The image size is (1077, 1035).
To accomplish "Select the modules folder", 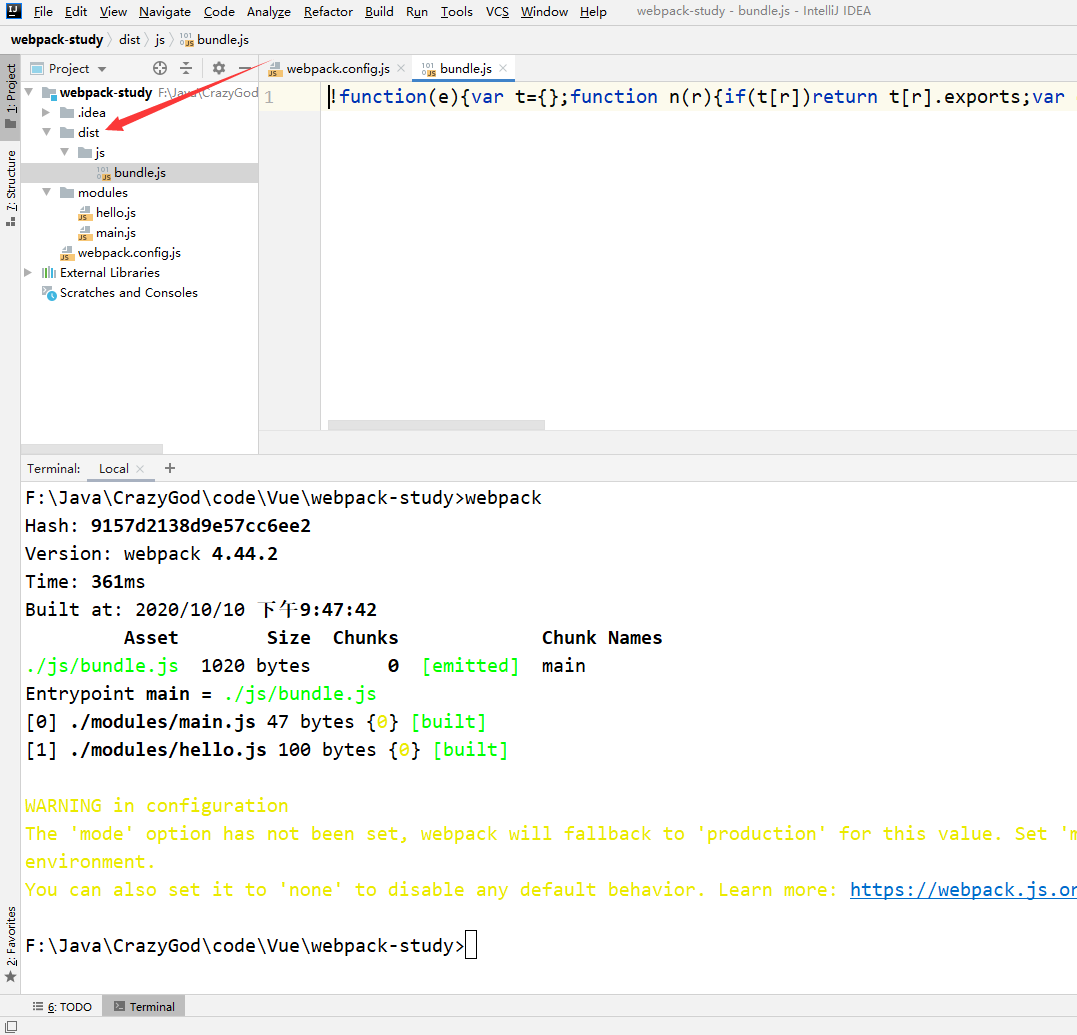I will 102,192.
